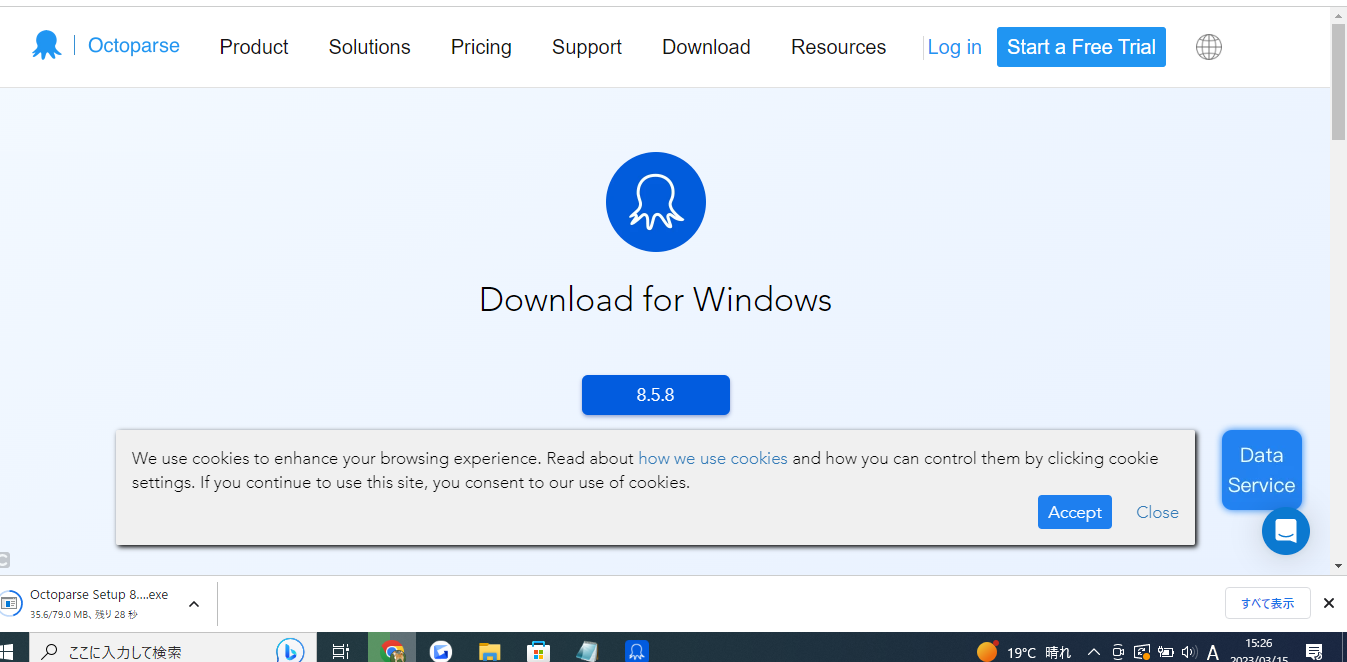Open the chat support bubble
The width and height of the screenshot is (1347, 662).
click(x=1286, y=531)
